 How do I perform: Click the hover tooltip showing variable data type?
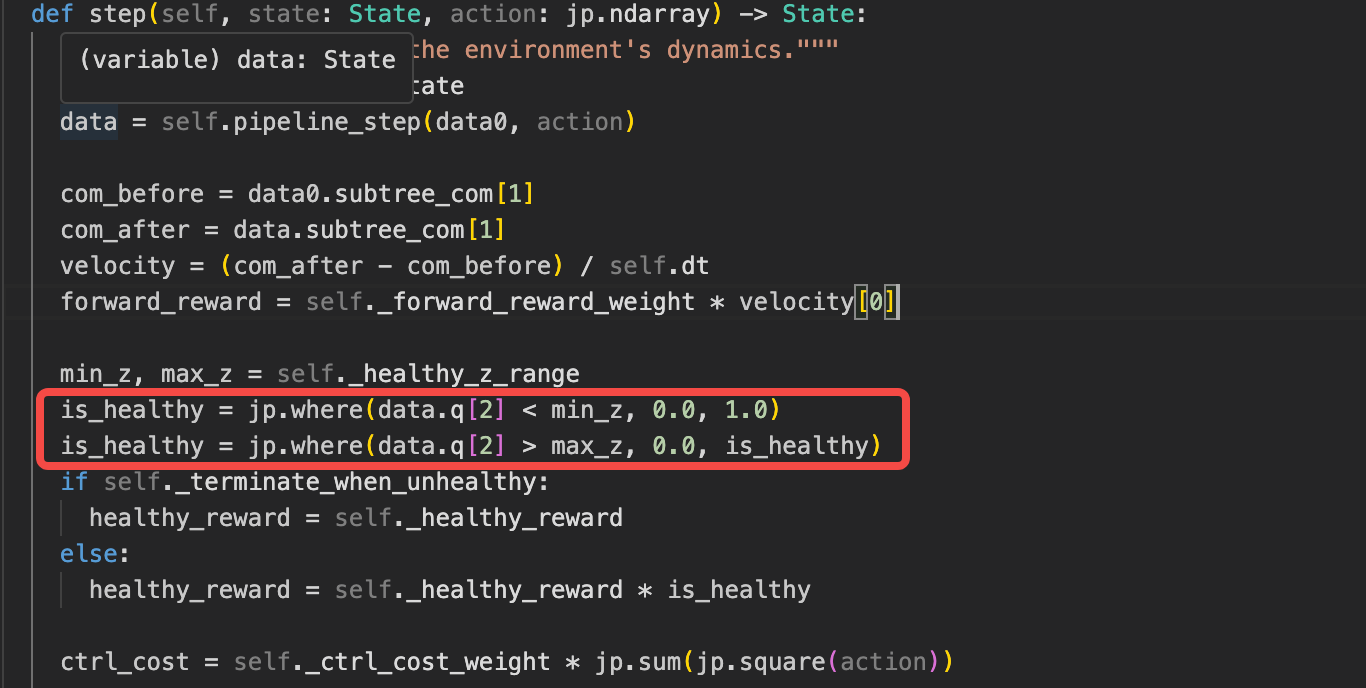236,60
